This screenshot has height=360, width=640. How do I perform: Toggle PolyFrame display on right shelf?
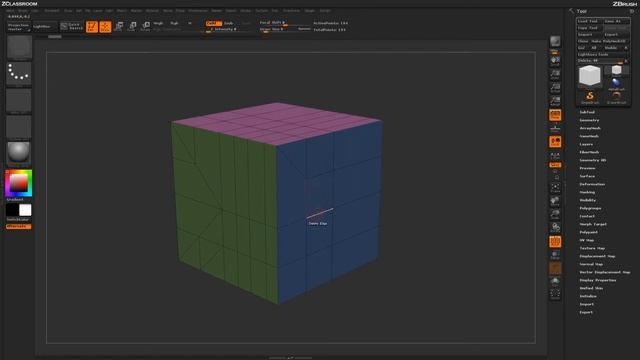coord(555,242)
